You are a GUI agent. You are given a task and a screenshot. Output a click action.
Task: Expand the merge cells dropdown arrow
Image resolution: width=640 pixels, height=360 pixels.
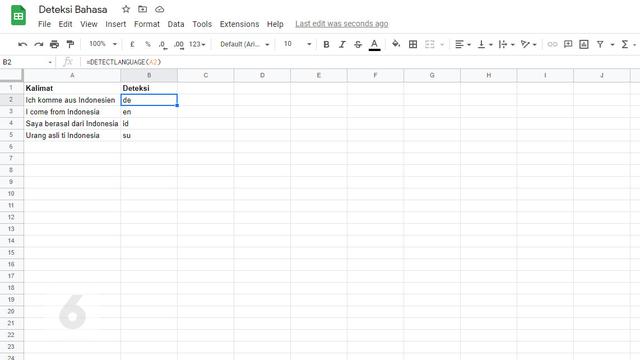(442, 44)
